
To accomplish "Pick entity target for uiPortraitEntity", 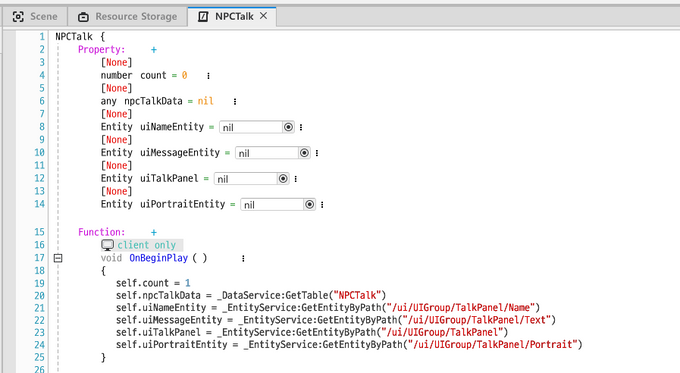I will tap(310, 204).
